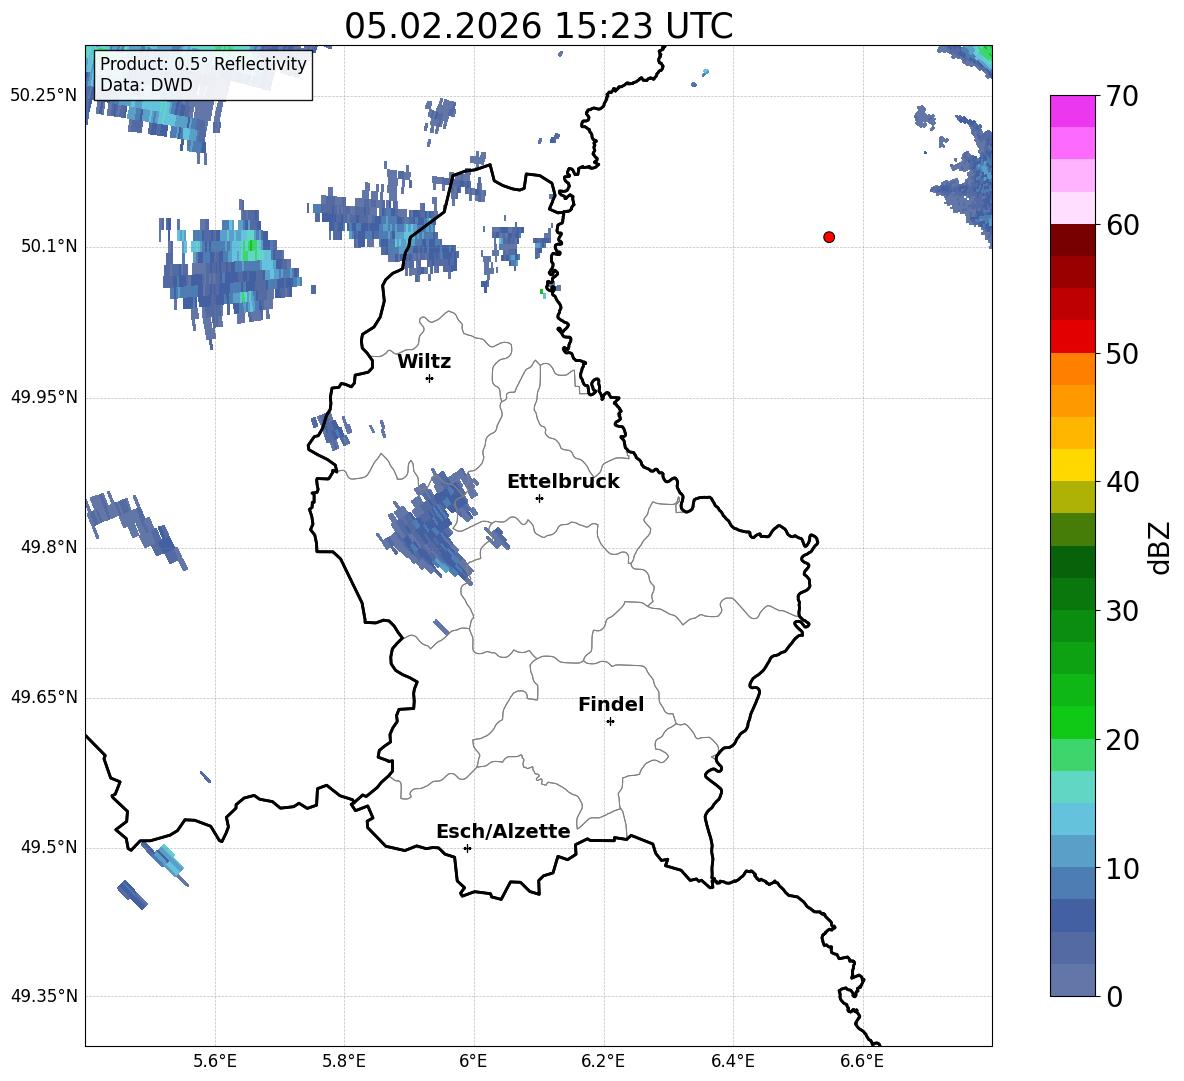1184x1081 pixels.
Task: Click the Ettelbruck city label
Action: (x=563, y=482)
